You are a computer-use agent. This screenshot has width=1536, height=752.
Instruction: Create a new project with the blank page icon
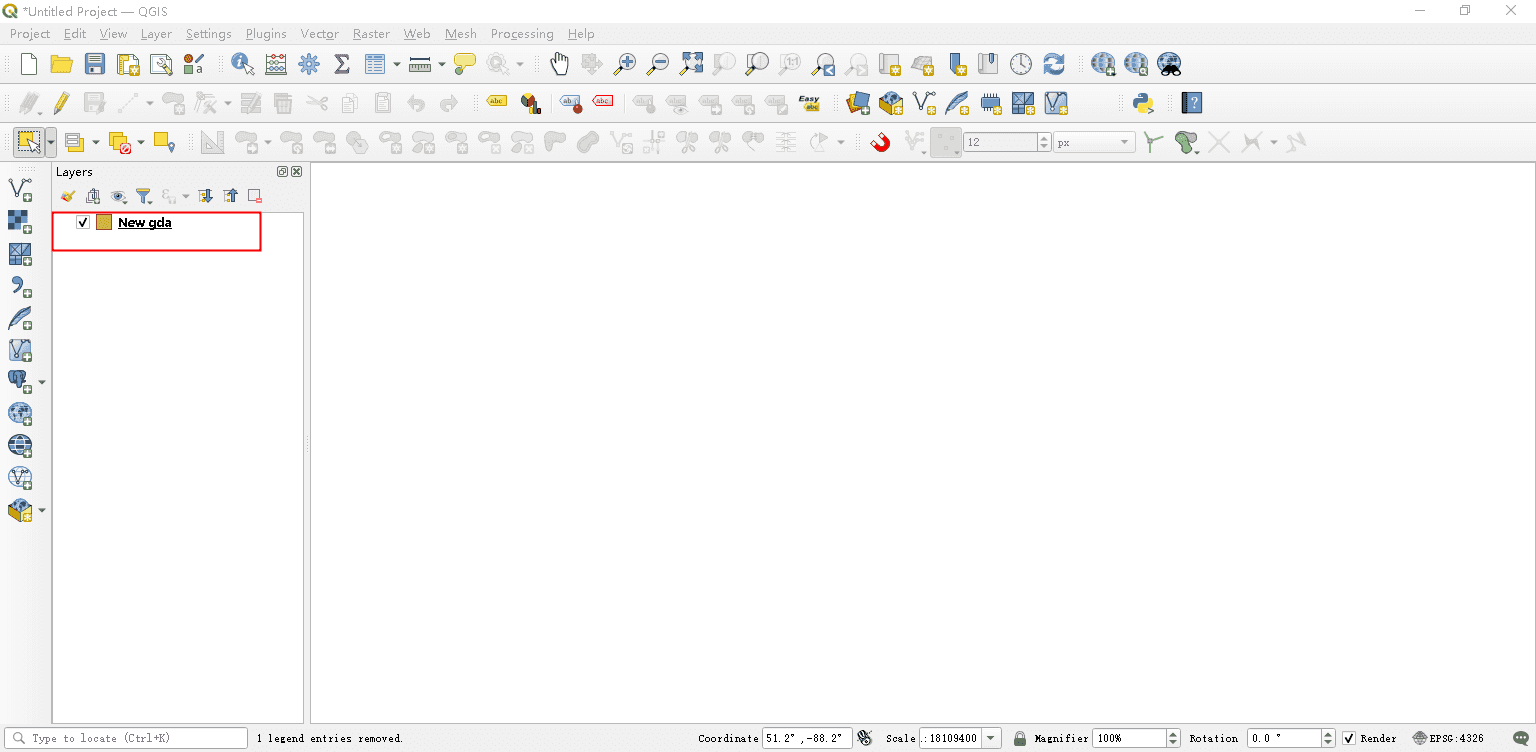(x=29, y=64)
